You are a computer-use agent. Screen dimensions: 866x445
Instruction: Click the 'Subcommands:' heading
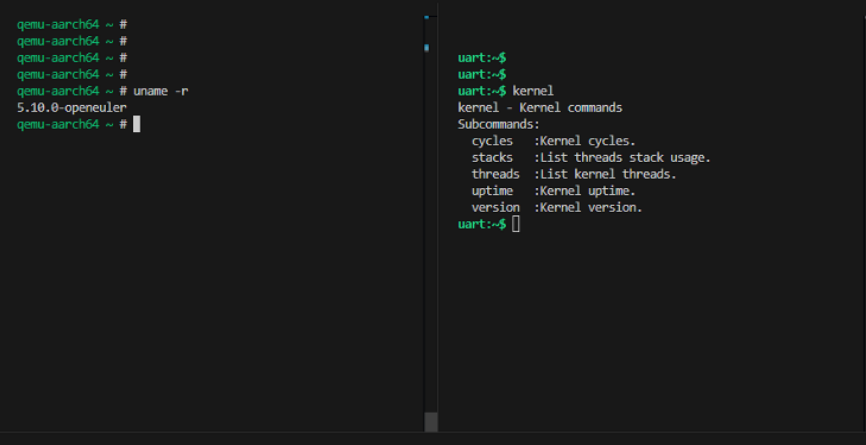pos(498,124)
